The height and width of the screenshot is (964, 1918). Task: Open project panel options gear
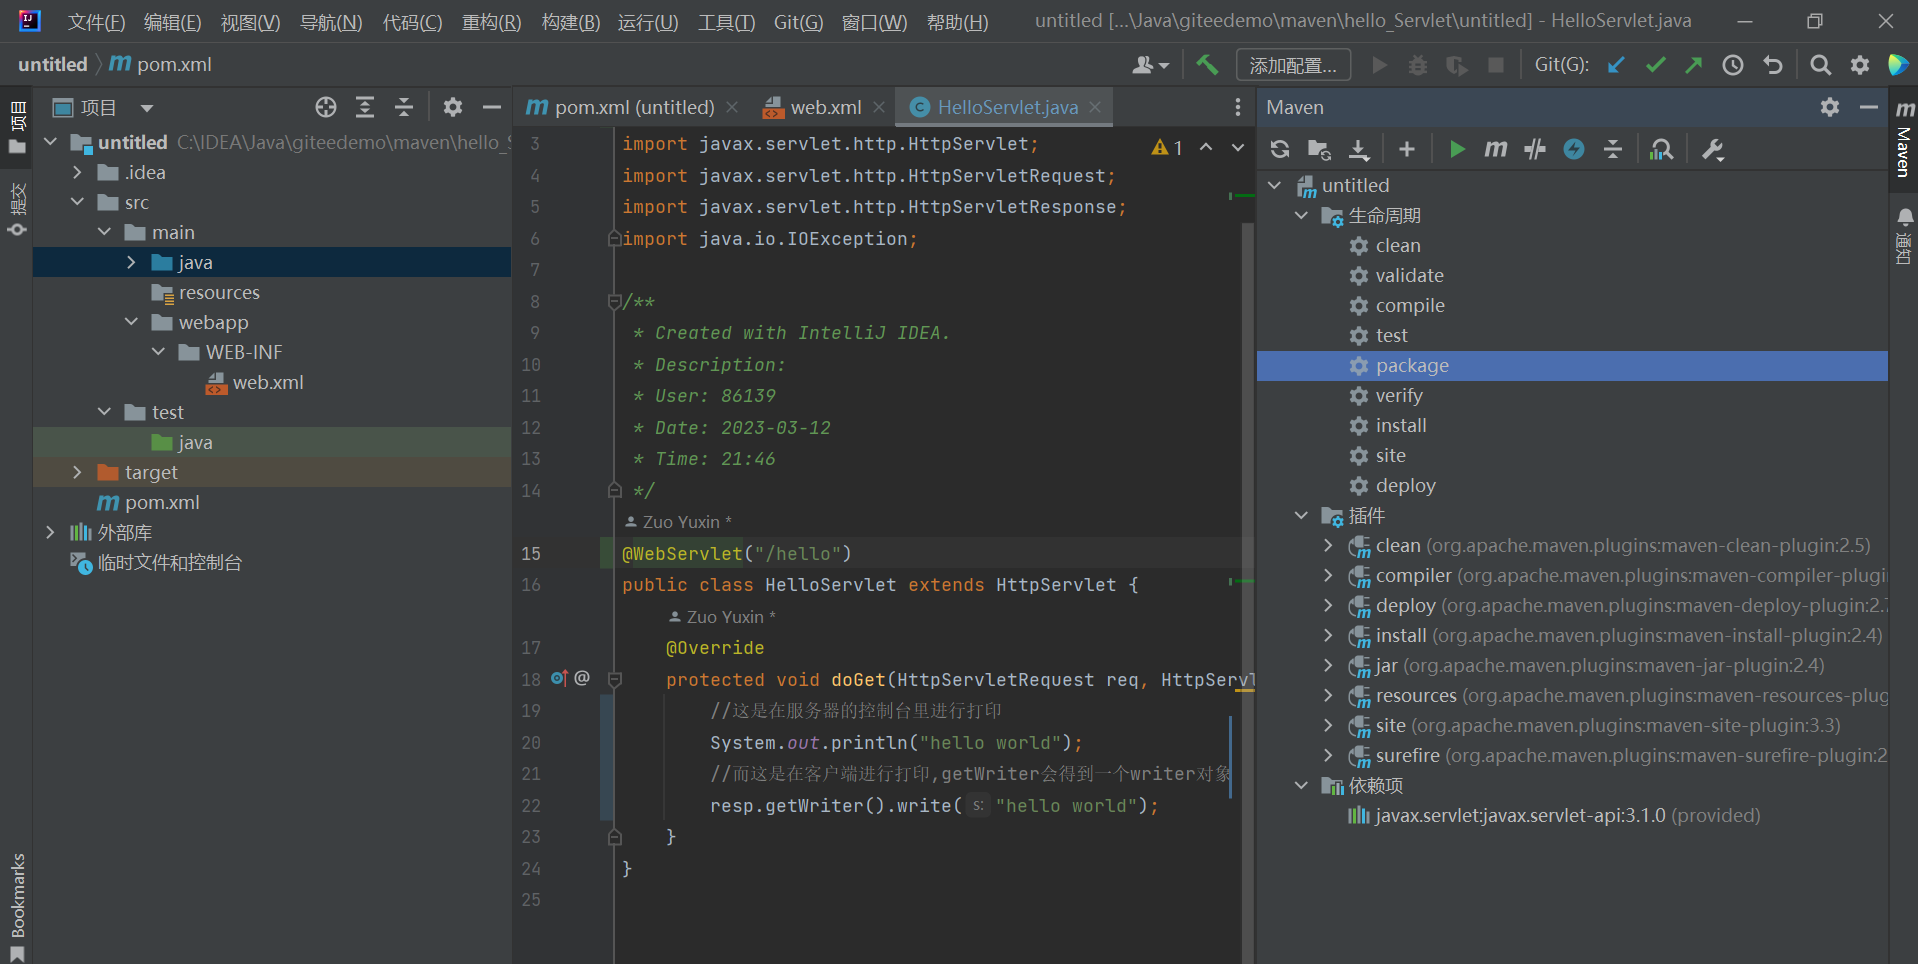pos(453,107)
